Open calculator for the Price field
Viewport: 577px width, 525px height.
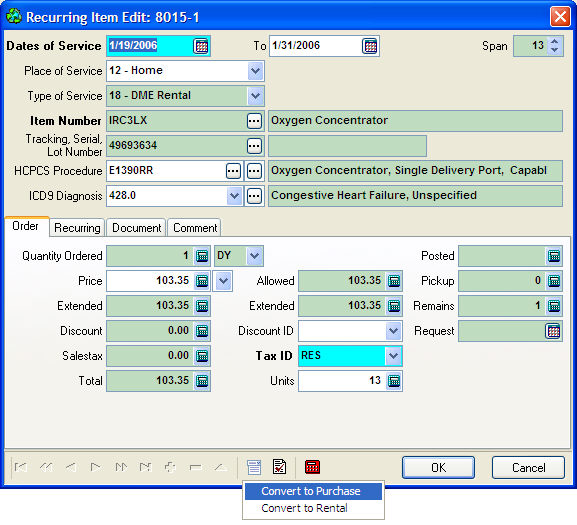coord(202,281)
